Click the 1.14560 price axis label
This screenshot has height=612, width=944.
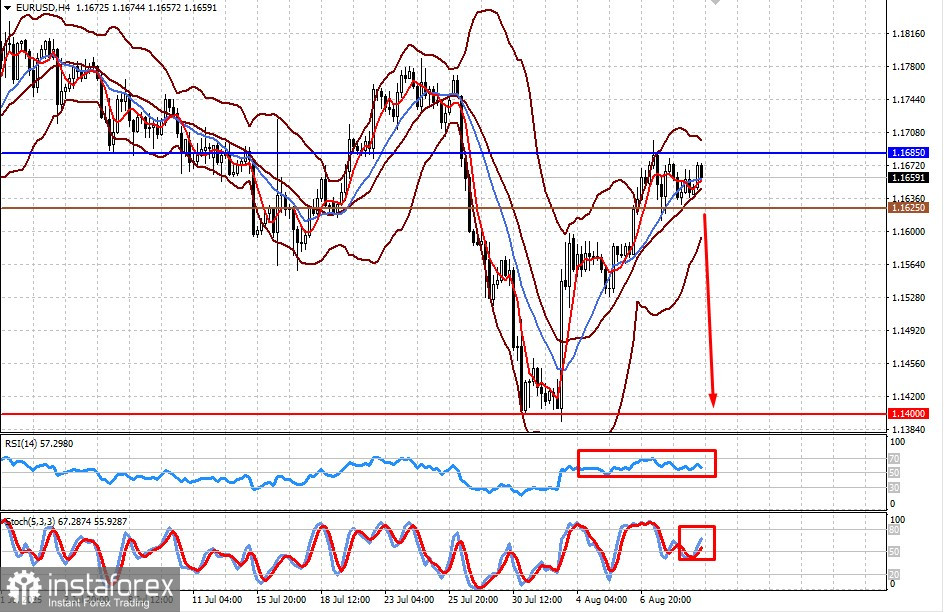pyautogui.click(x=908, y=364)
